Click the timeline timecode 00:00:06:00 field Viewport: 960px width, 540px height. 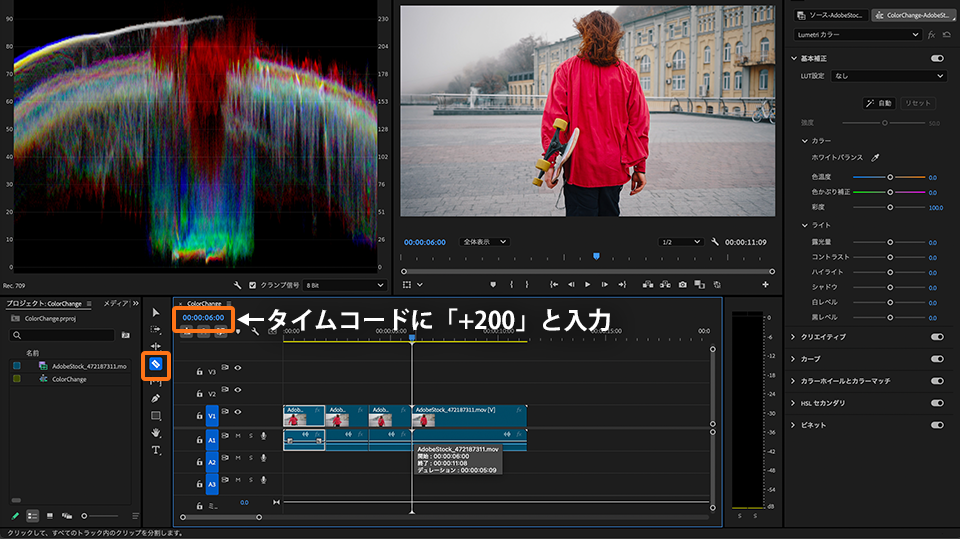[x=203, y=318]
